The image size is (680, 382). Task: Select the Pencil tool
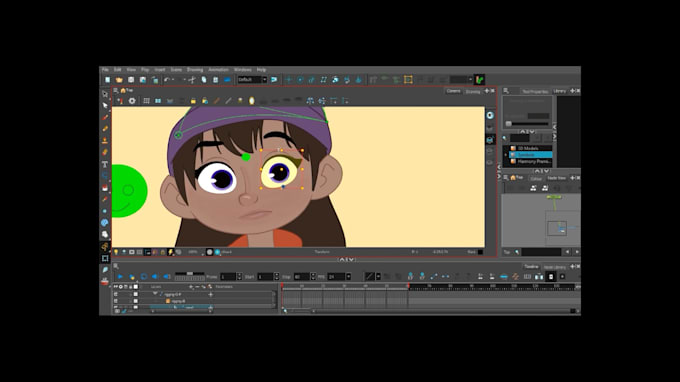pyautogui.click(x=105, y=129)
